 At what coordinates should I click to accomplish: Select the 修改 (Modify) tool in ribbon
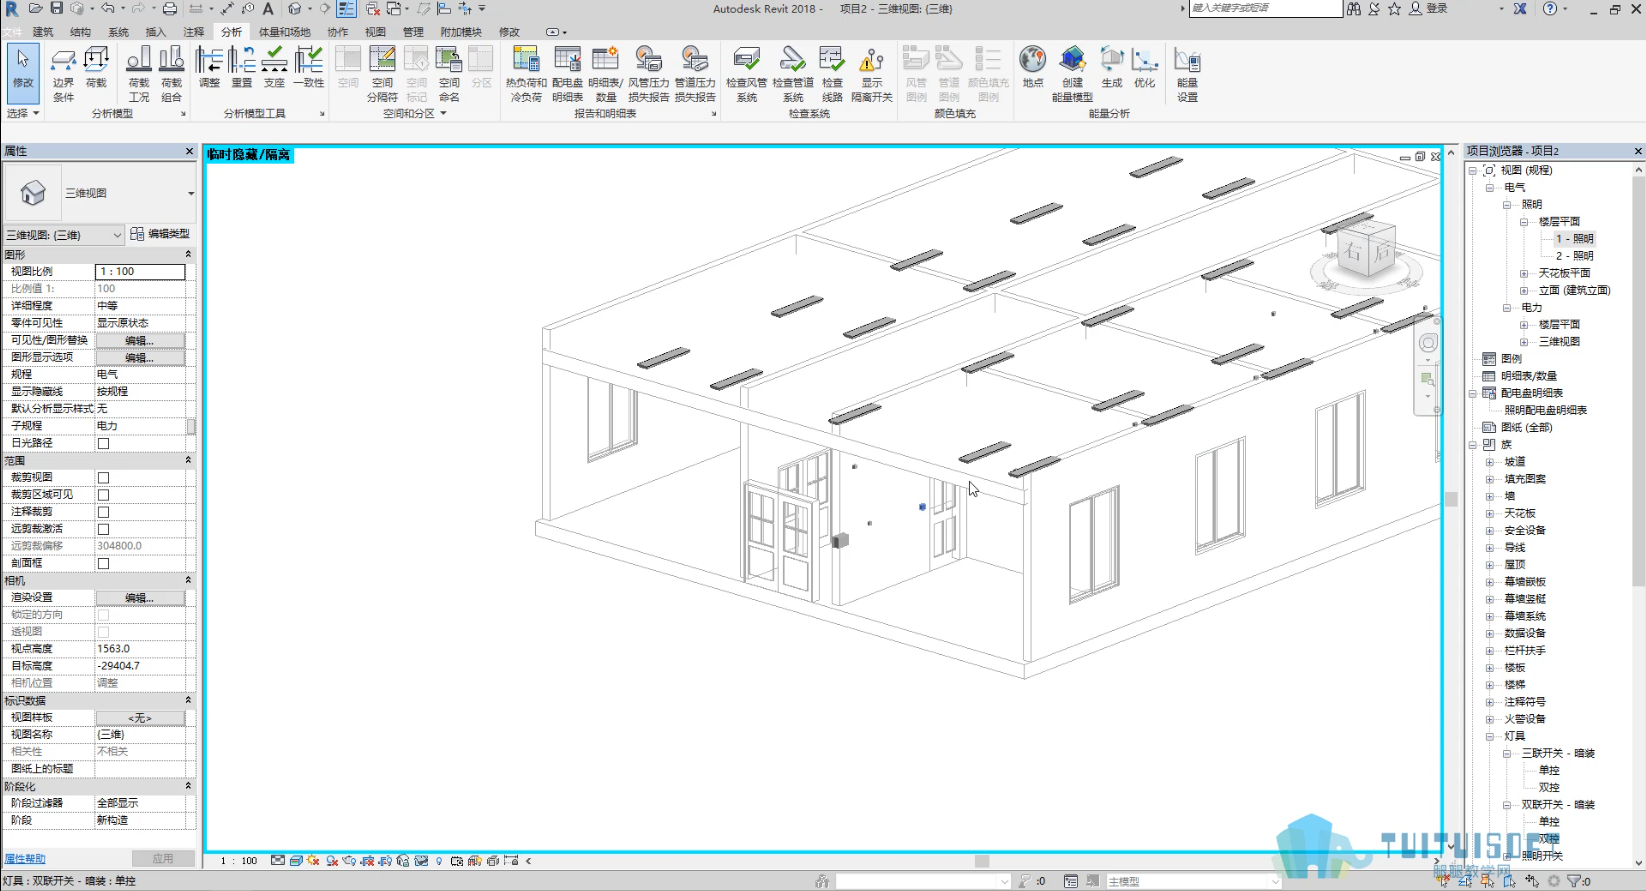[23, 72]
